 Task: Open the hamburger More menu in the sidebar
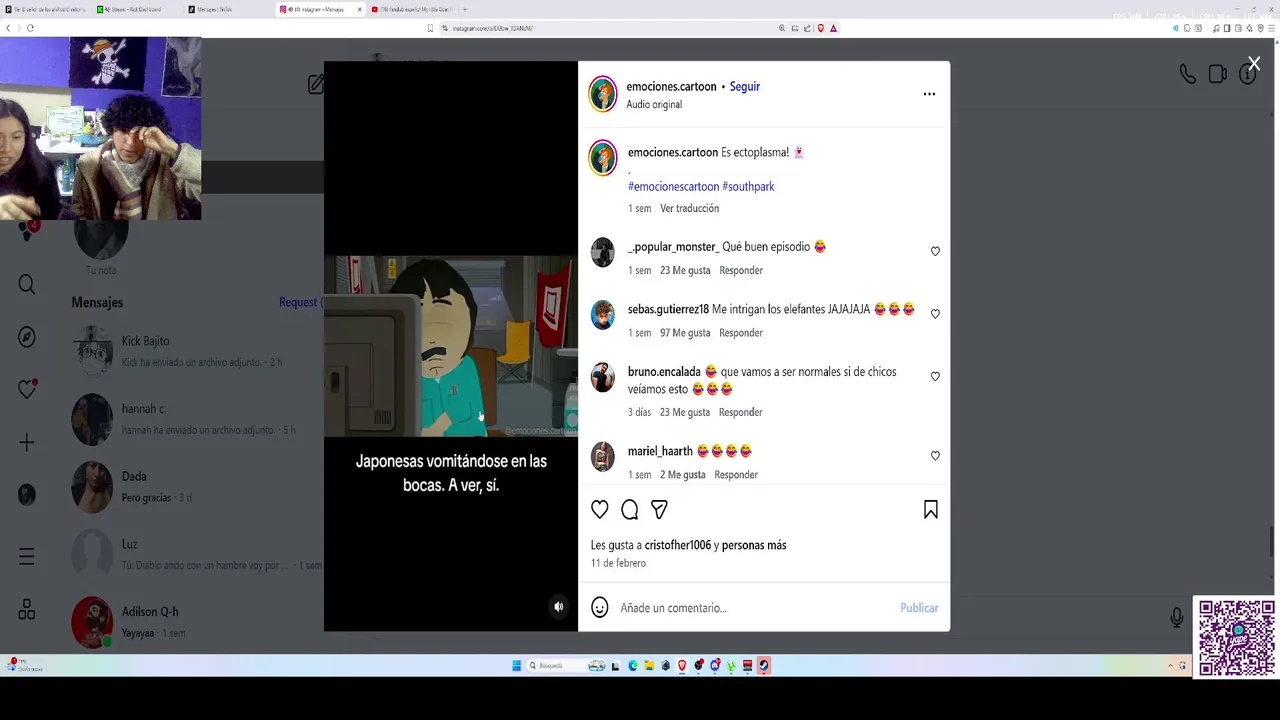coord(27,556)
